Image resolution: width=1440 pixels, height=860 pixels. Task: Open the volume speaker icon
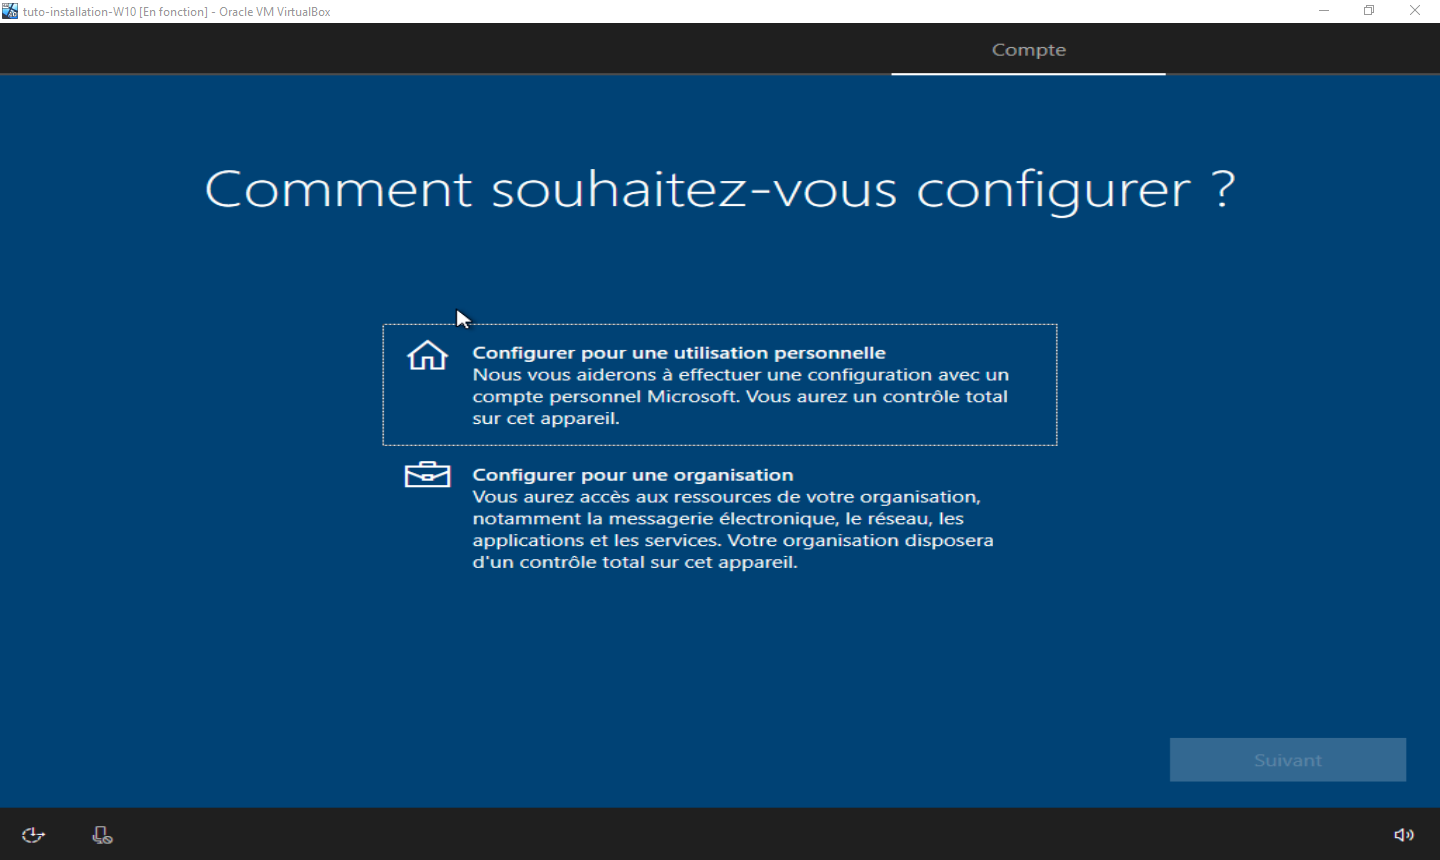(1404, 835)
